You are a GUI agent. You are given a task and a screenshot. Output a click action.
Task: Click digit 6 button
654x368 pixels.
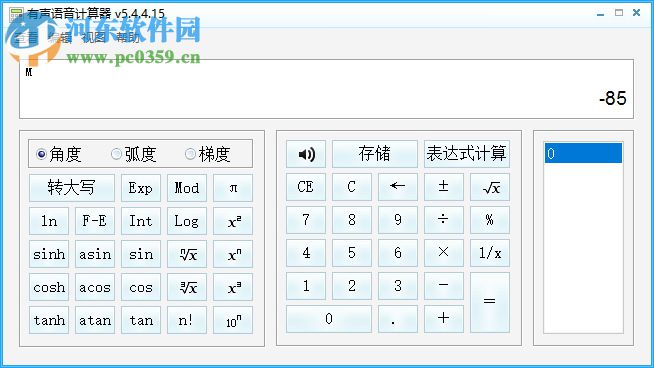(x=397, y=252)
